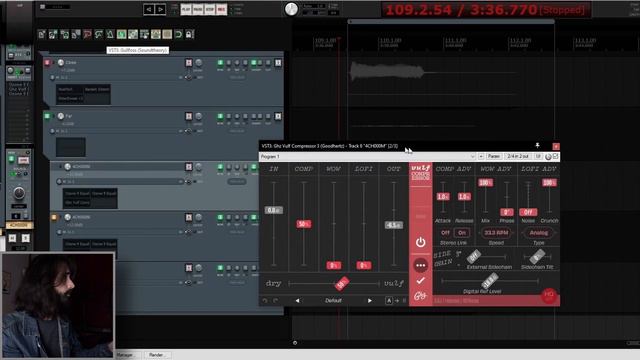Viewport: 640px width, 360px height.
Task: Click the WOW 0% slider handle
Action: tap(333, 266)
